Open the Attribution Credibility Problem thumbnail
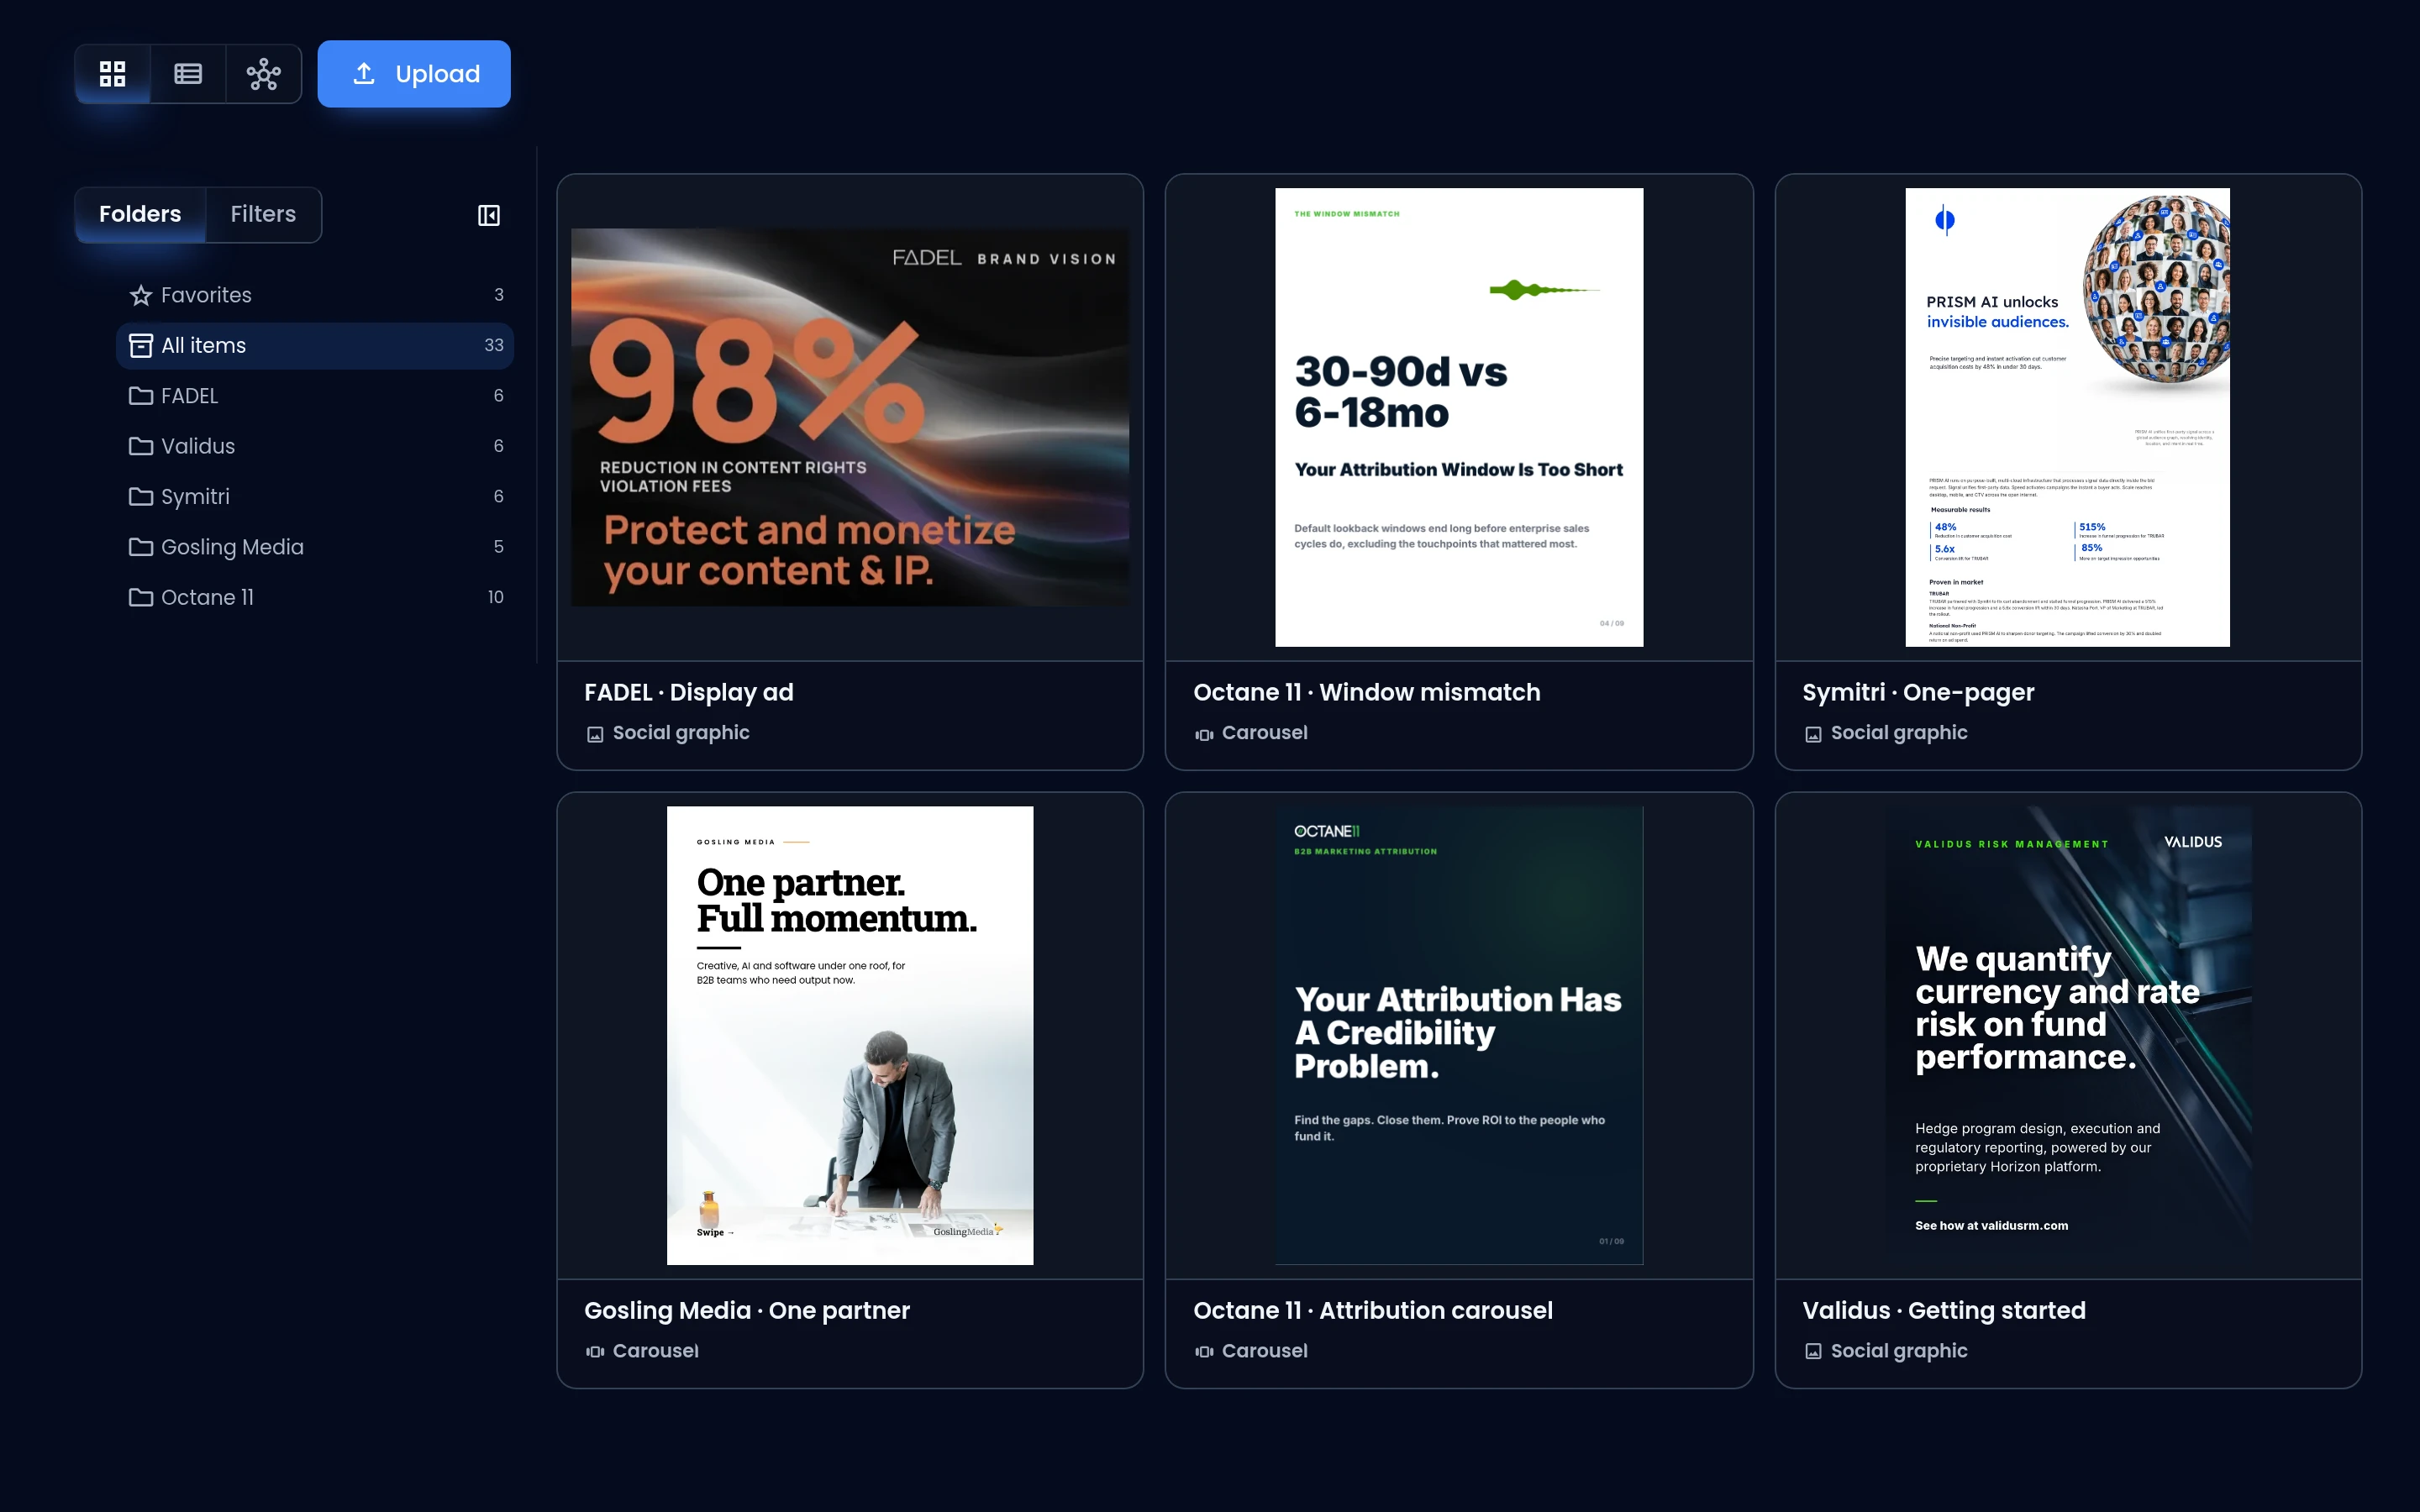Image resolution: width=2420 pixels, height=1512 pixels. (x=1459, y=1035)
